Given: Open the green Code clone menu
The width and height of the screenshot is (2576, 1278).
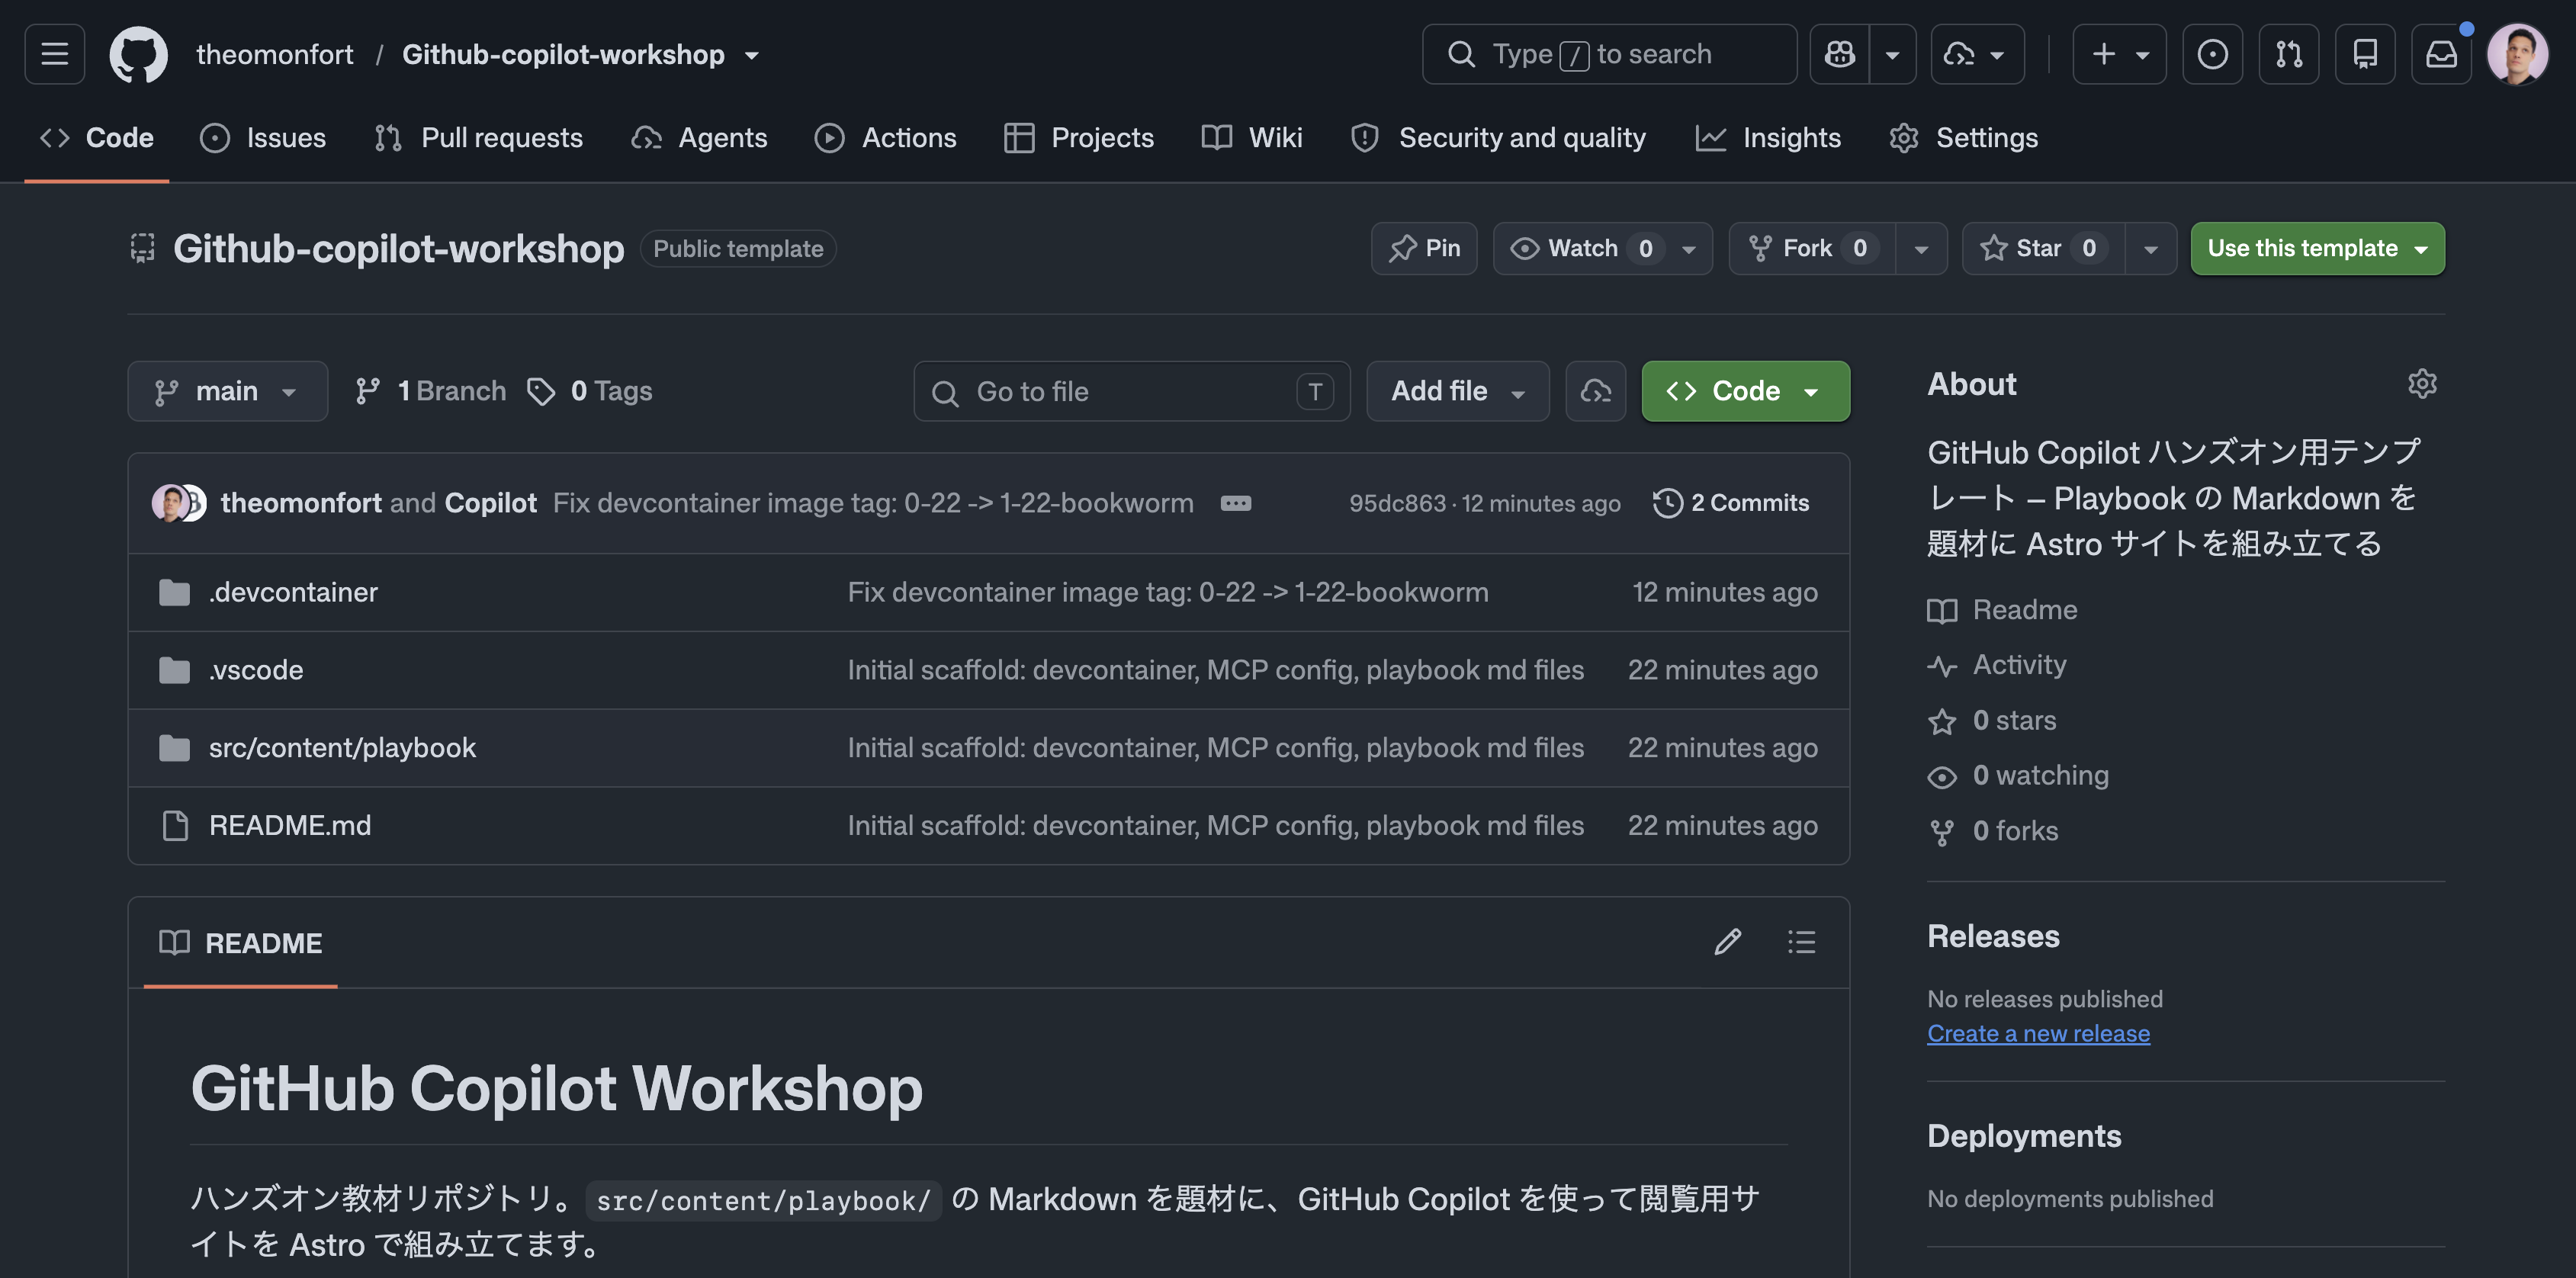Looking at the screenshot, I should 1745,391.
